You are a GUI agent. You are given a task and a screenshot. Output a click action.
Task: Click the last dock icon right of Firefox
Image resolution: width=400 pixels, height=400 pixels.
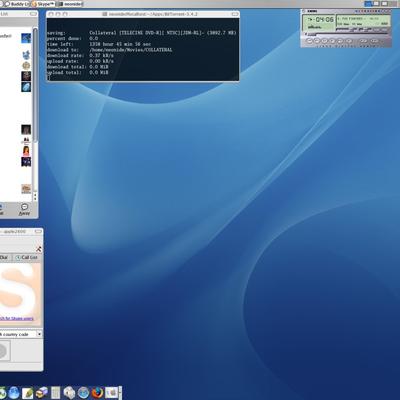pyautogui.click(x=111, y=393)
